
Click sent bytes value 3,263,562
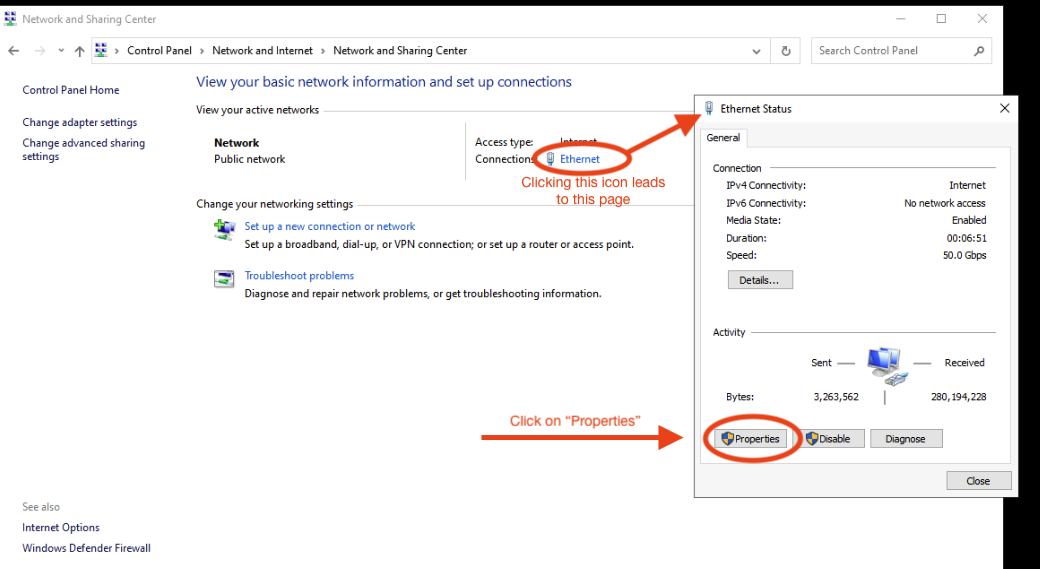tap(836, 397)
